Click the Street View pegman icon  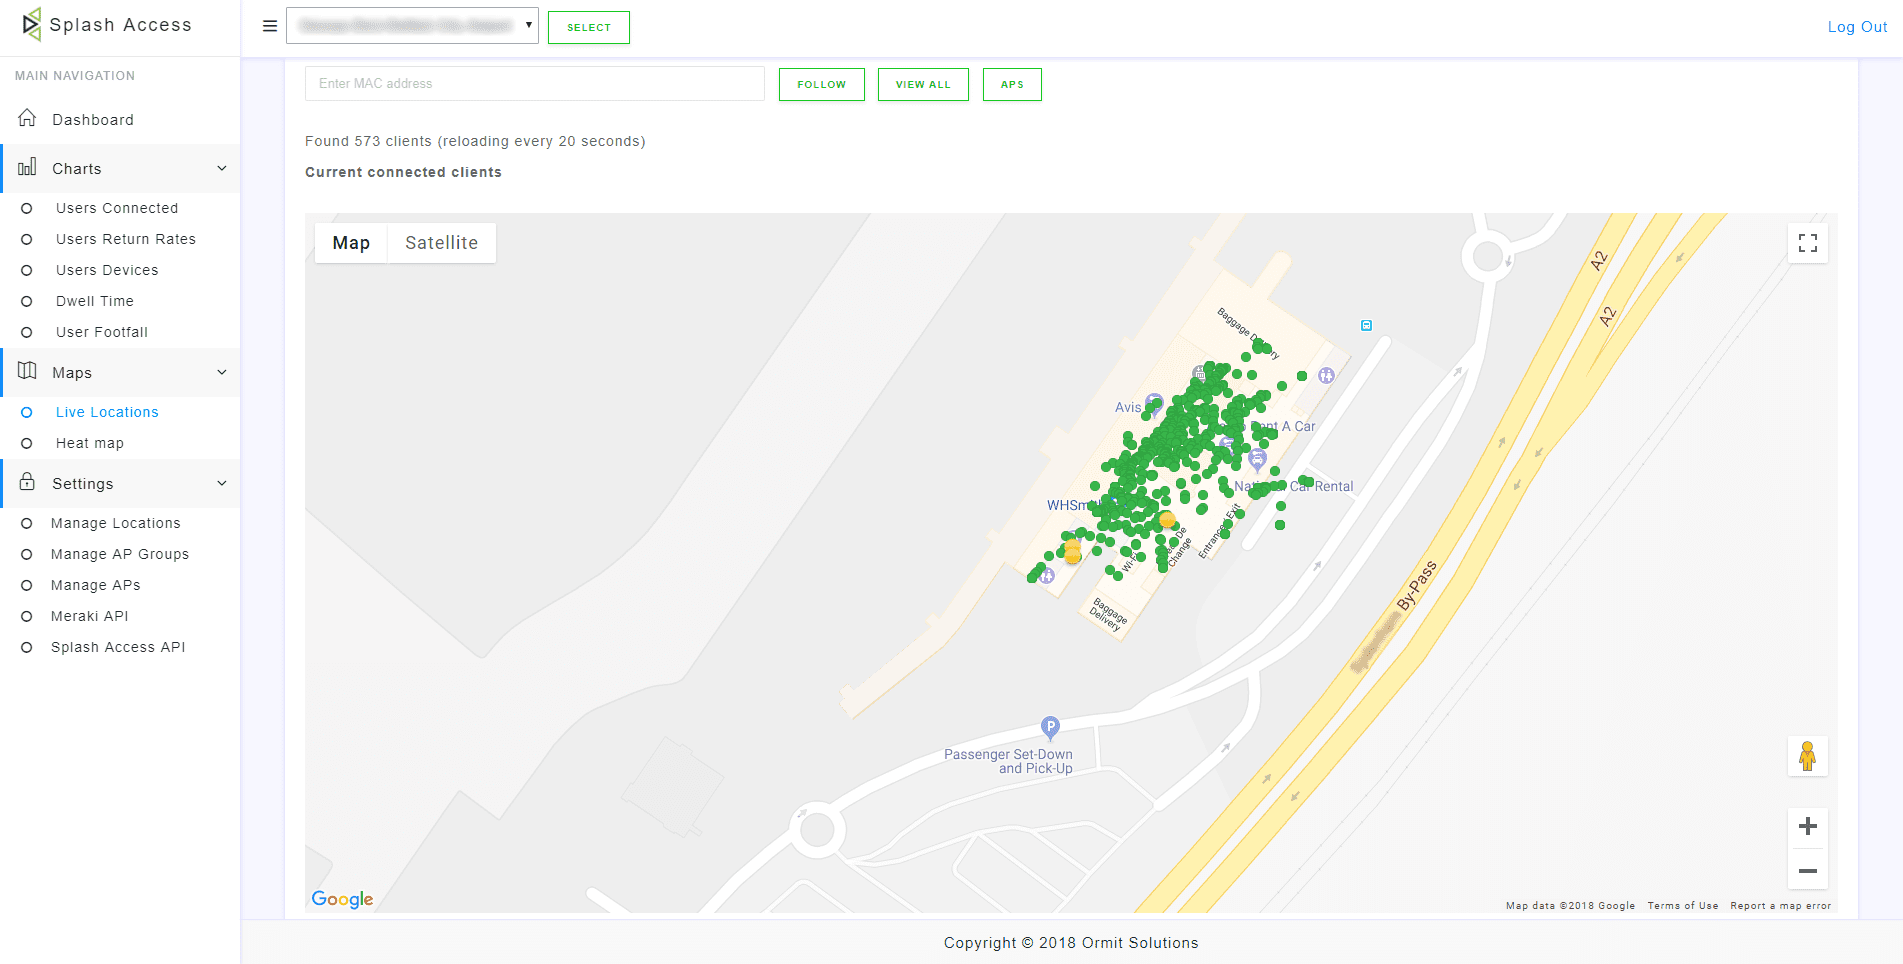coord(1807,756)
